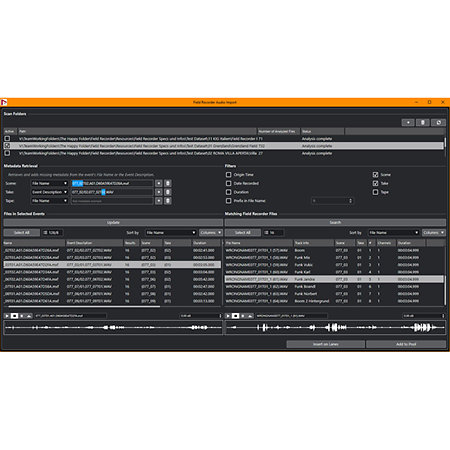Click the trash icon in Take row
This screenshot has height=450, width=450.
[168, 192]
